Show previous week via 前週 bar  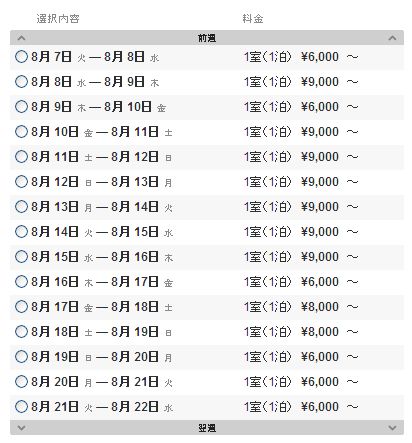click(x=207, y=38)
